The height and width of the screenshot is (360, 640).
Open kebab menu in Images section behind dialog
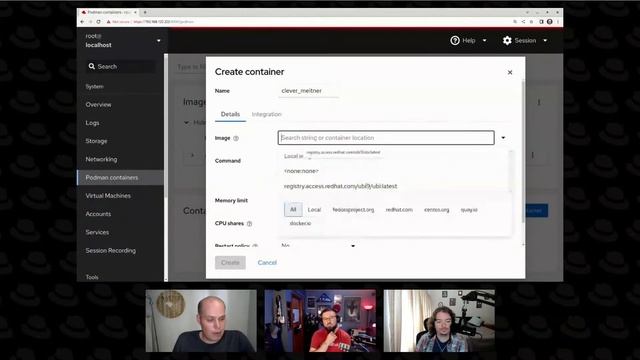tap(539, 102)
